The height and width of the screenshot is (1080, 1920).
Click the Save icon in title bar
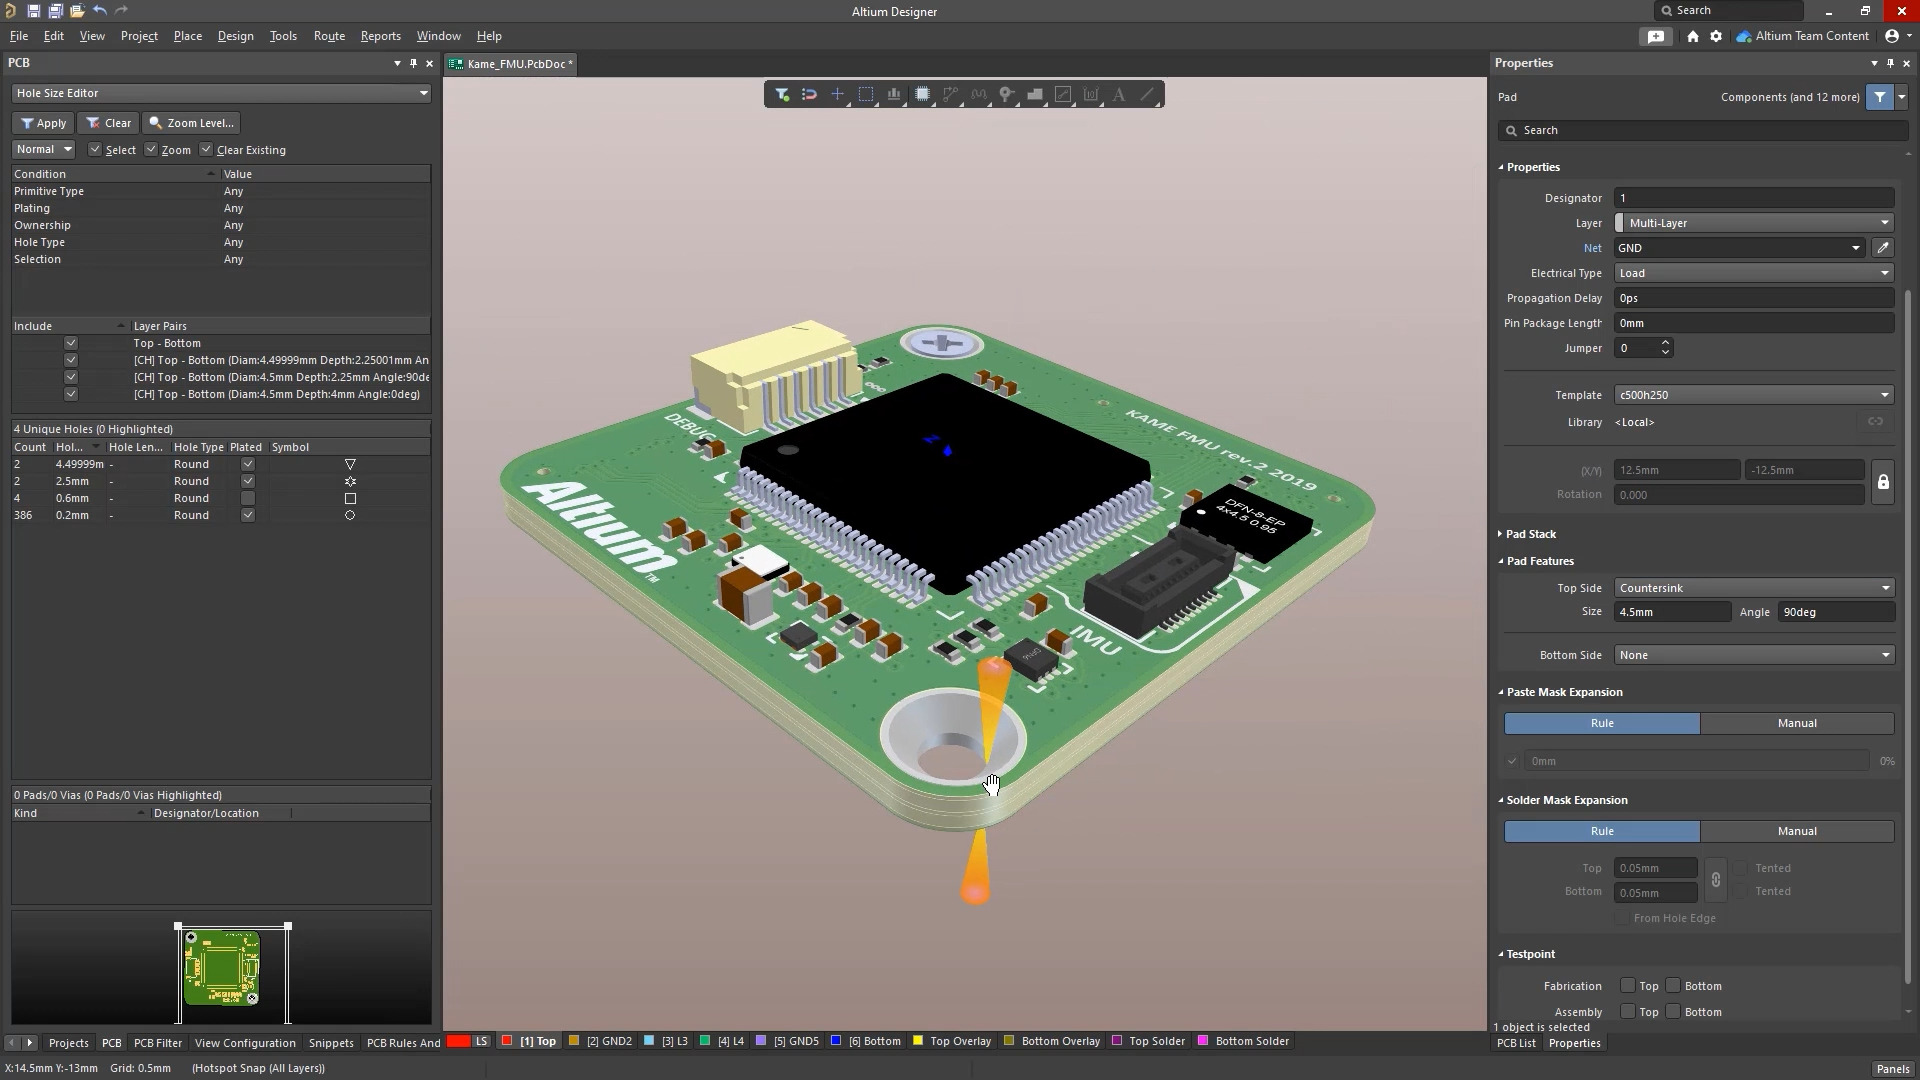click(33, 11)
